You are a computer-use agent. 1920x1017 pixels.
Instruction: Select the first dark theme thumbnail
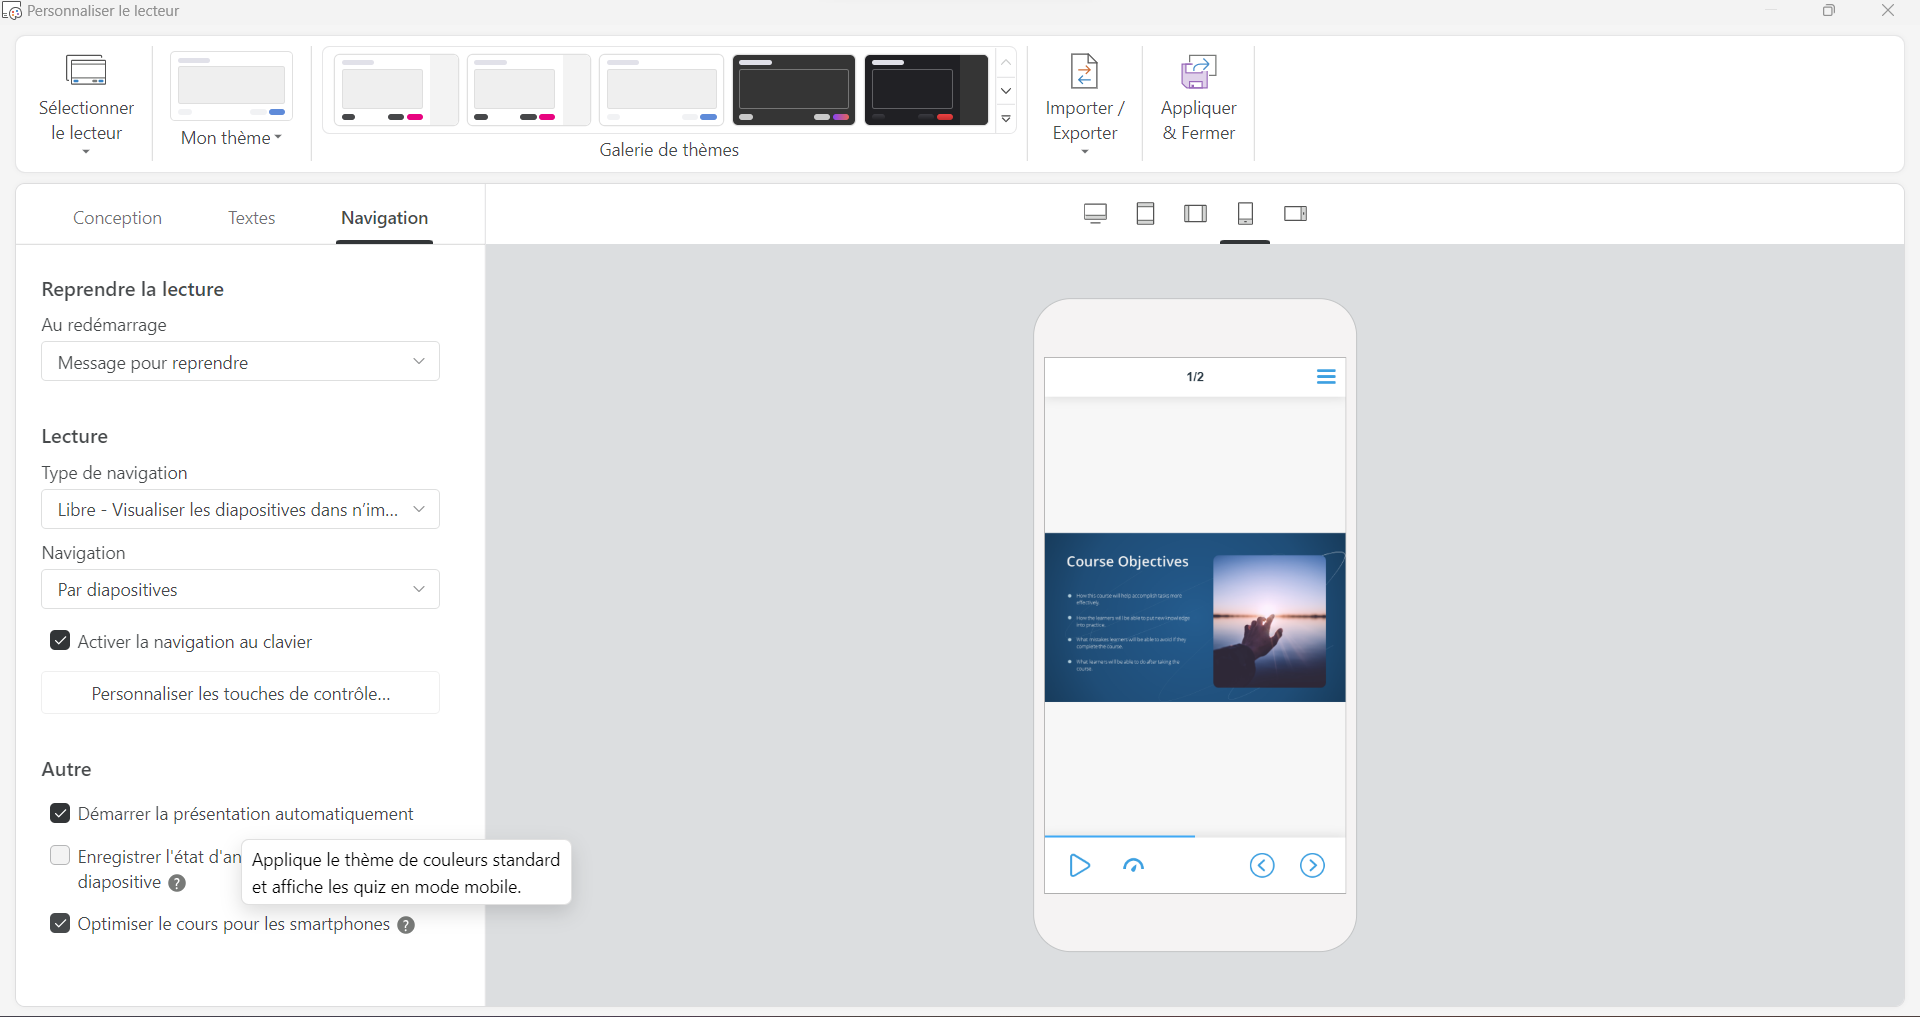coord(793,90)
